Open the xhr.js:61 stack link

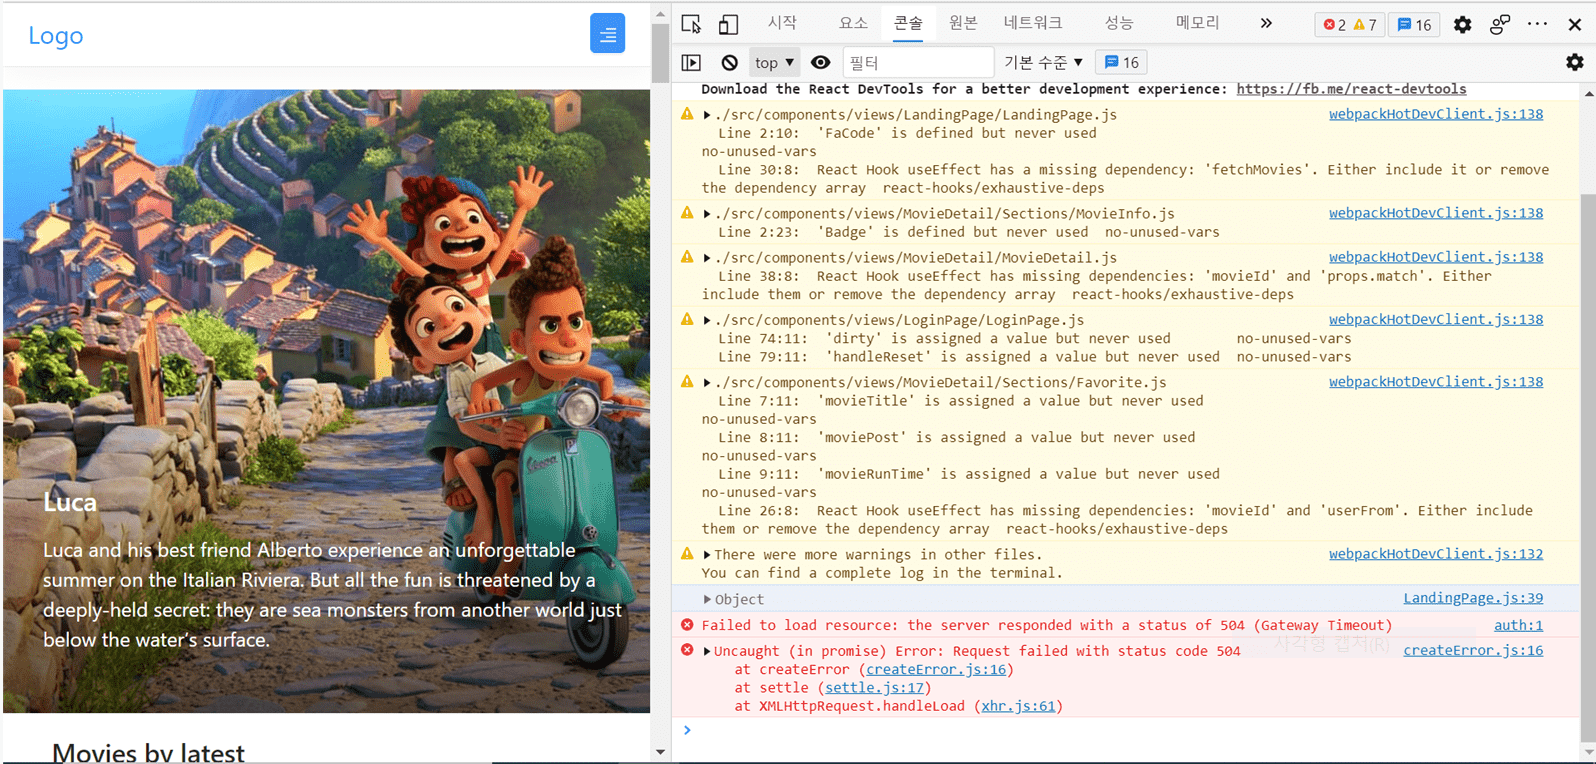pyautogui.click(x=1018, y=706)
